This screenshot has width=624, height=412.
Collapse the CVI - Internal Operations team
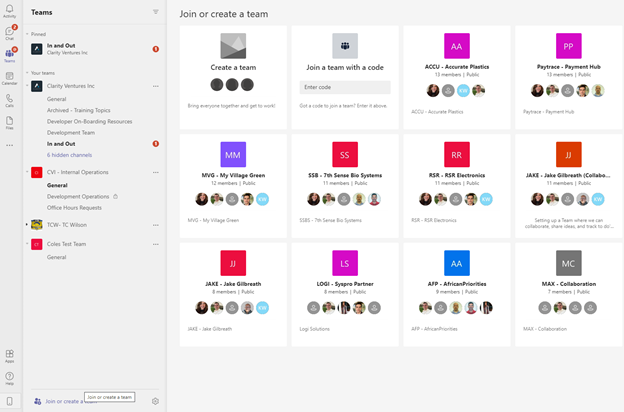[27, 172]
